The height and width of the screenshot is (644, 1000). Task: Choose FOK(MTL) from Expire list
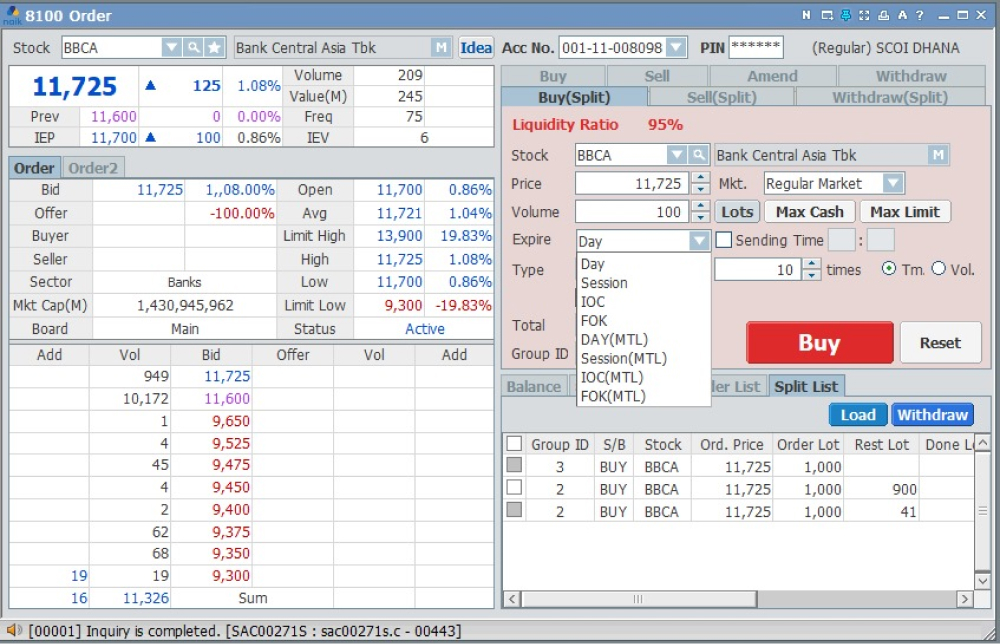click(613, 396)
